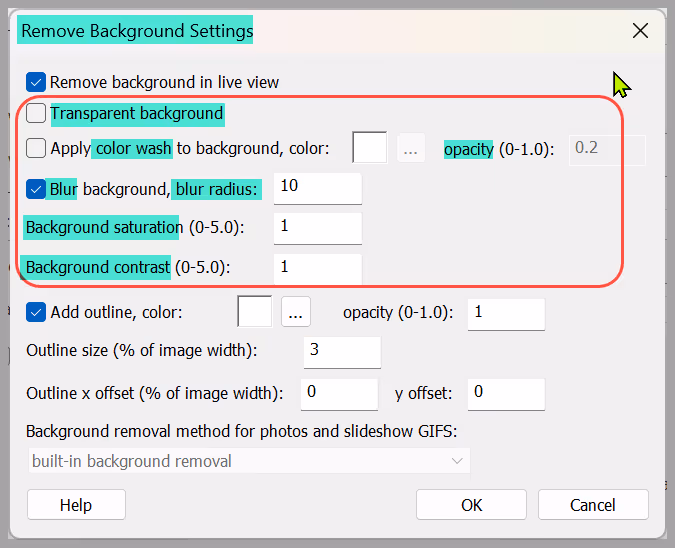
Task: Click the color wash opacity field
Action: [607, 150]
